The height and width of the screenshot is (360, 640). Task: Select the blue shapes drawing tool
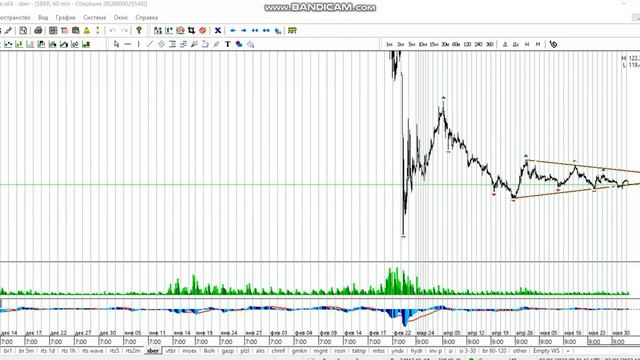pos(239,44)
